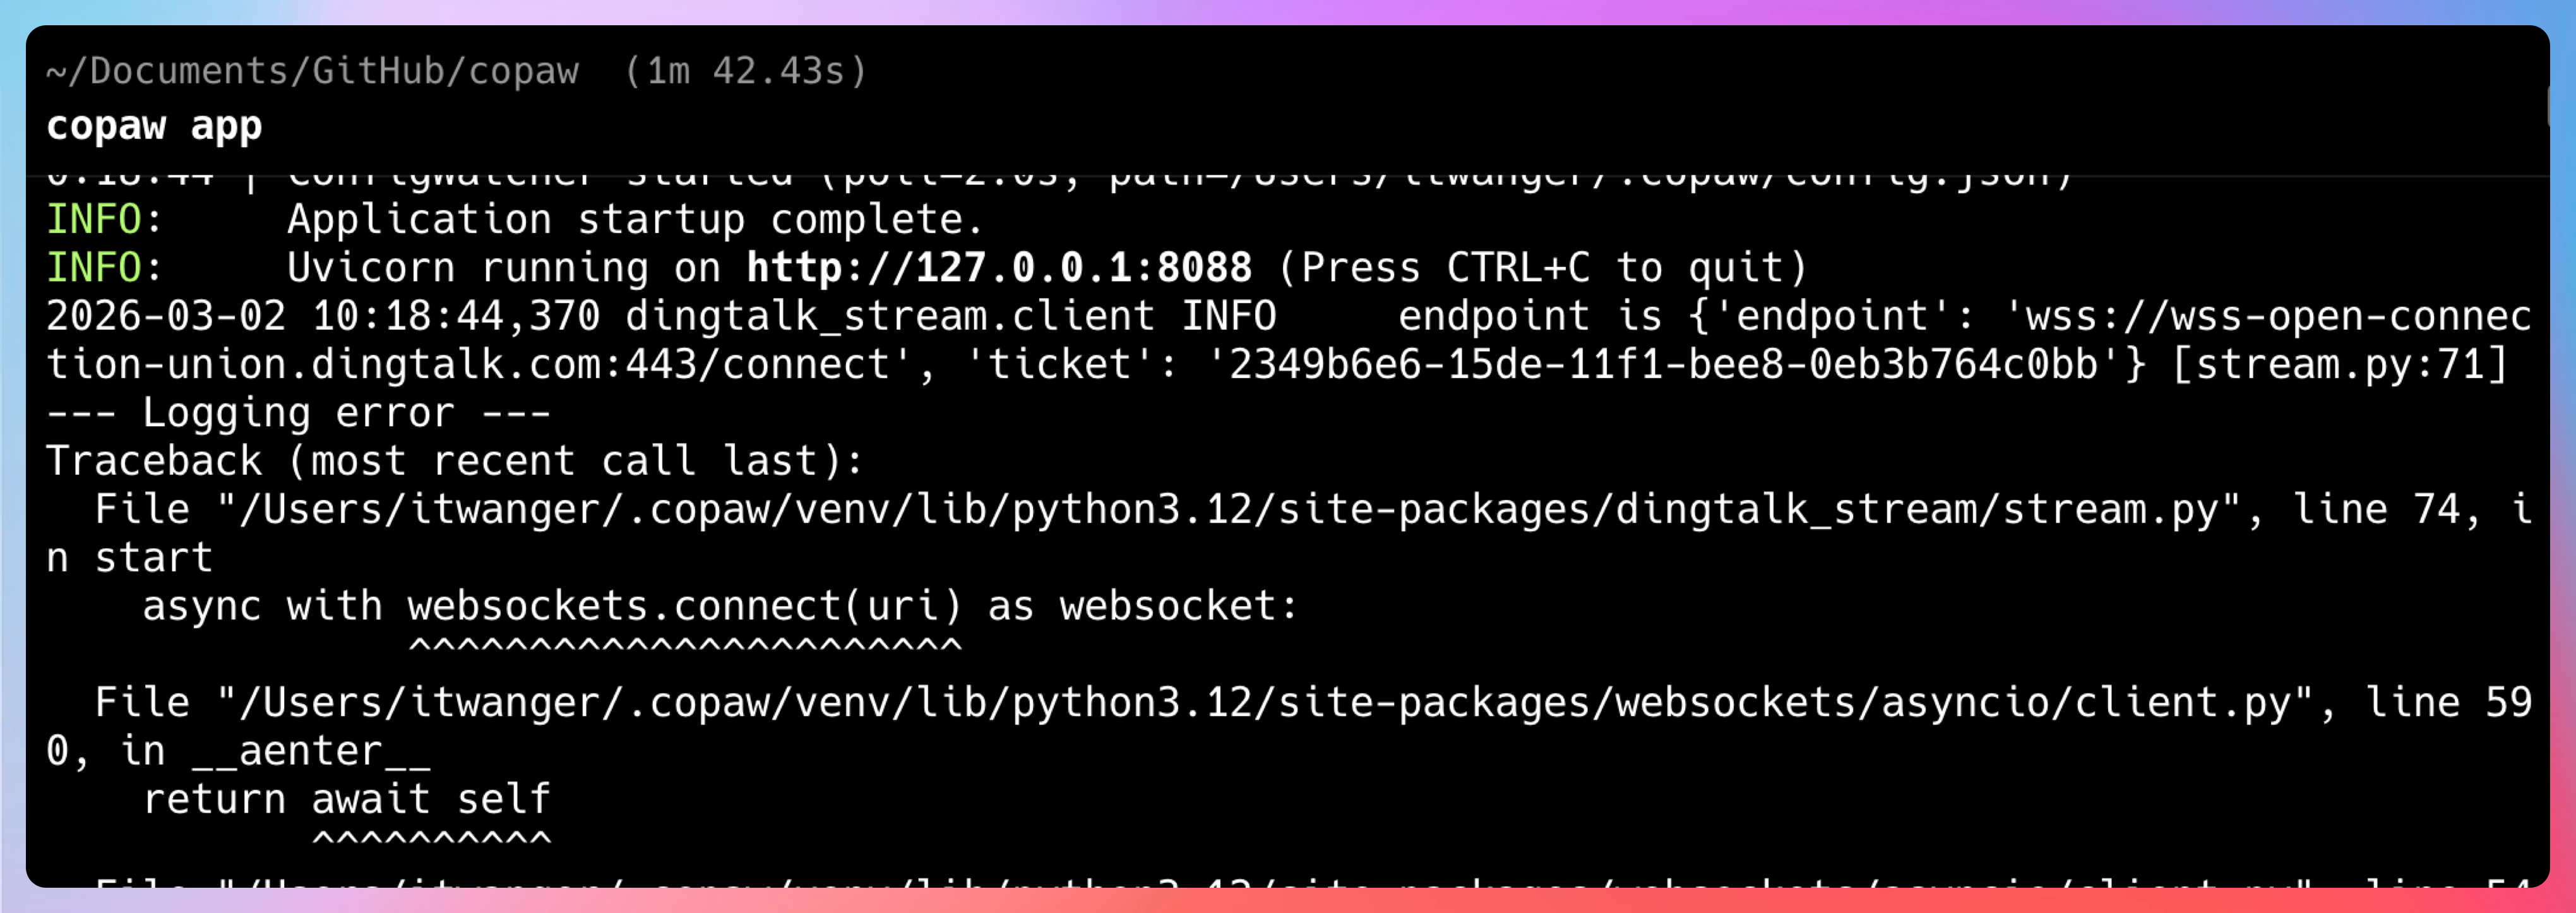This screenshot has height=913, width=2576.
Task: Click the timestamp 2026-03-02 10:18:44,370
Action: click(x=323, y=317)
